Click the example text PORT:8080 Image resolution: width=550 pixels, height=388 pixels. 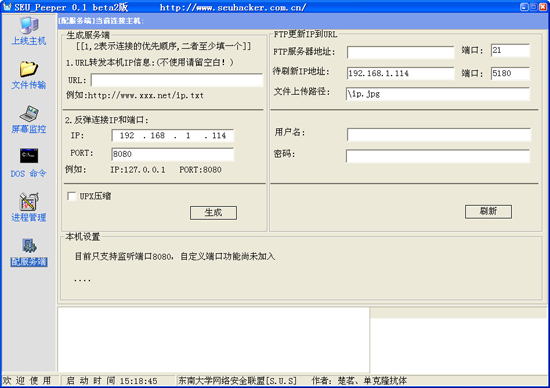point(200,170)
